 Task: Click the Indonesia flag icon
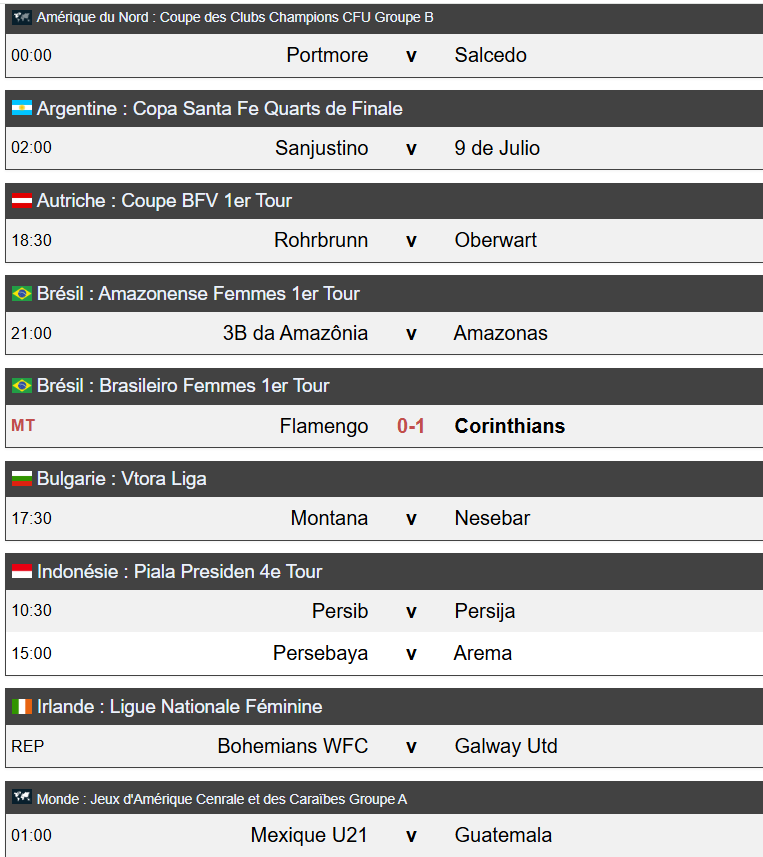pyautogui.click(x=22, y=571)
